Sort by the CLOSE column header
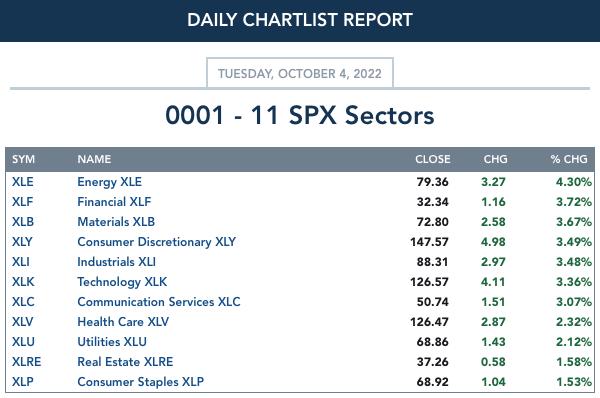Screen dimensions: 600x398 [x=433, y=159]
